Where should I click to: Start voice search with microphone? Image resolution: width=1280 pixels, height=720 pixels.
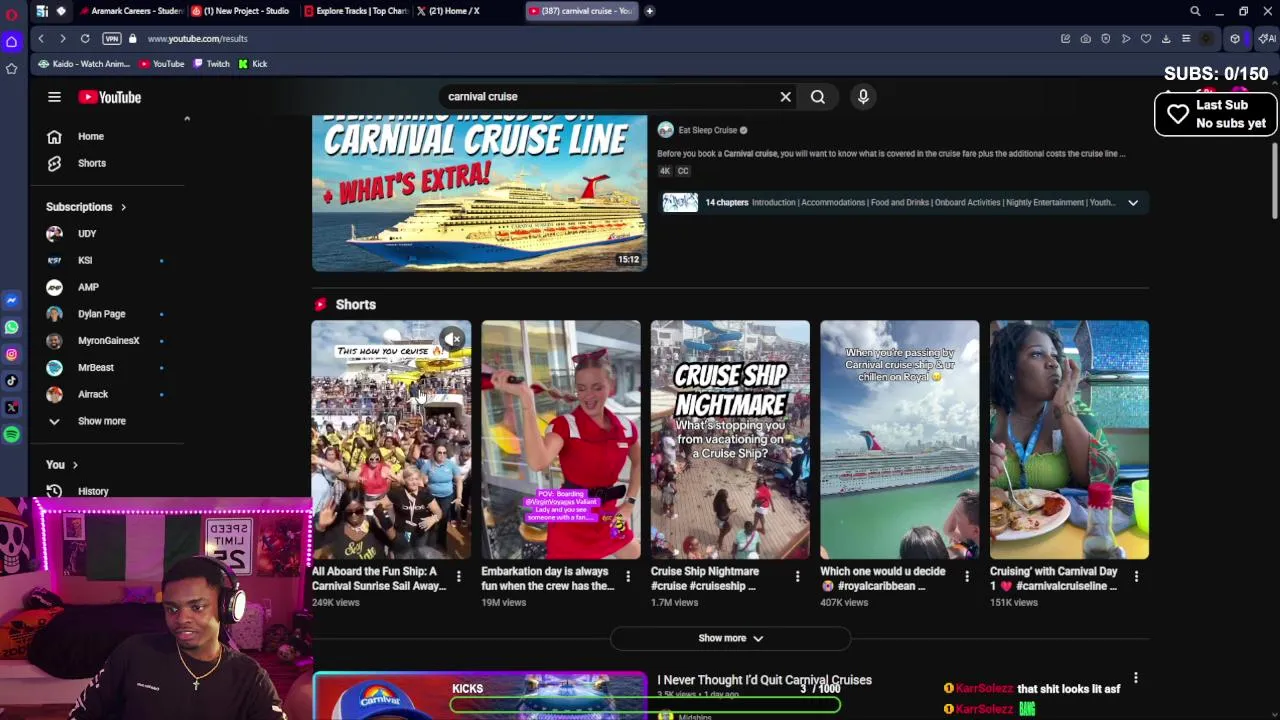(863, 97)
